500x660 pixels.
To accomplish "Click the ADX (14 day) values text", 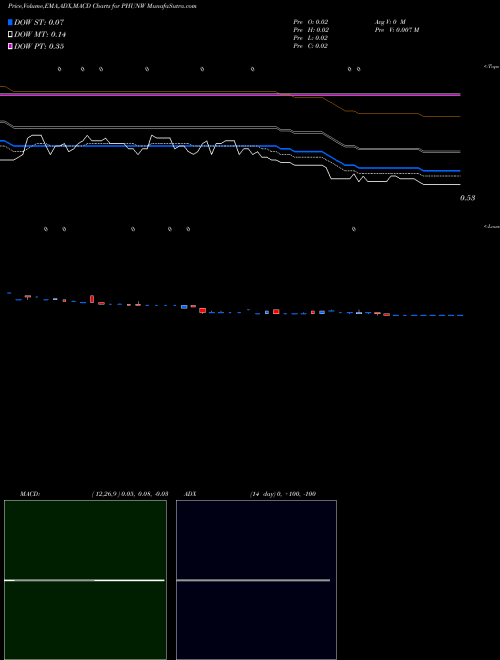I will [x=283, y=494].
